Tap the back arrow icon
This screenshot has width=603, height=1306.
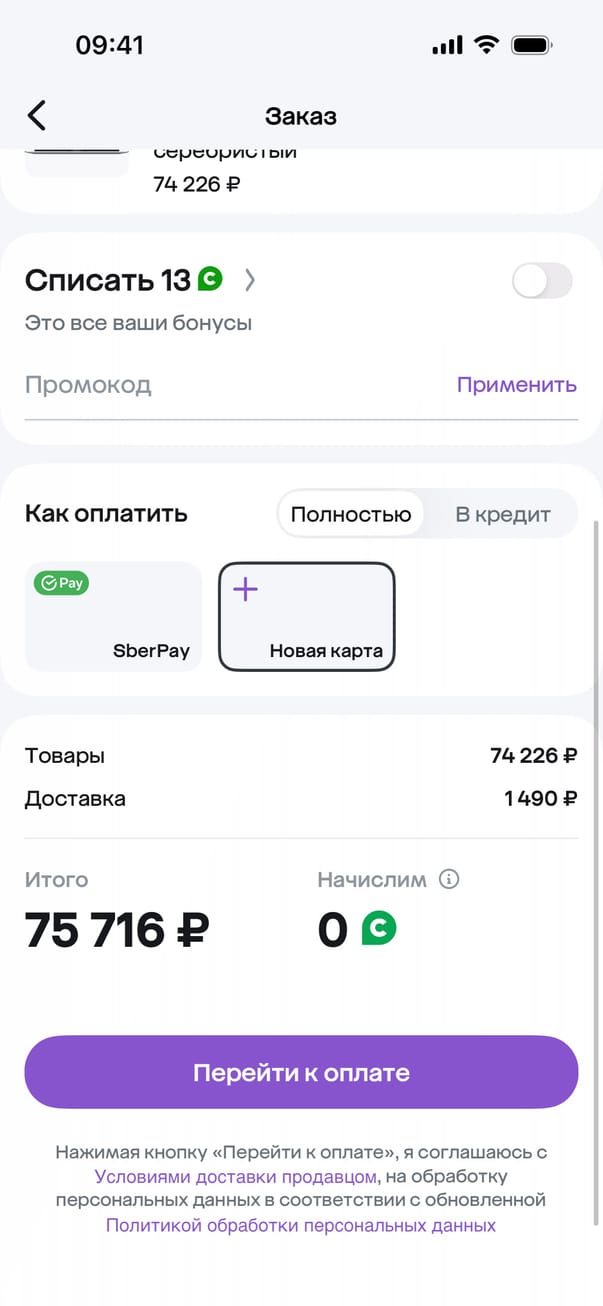point(37,115)
